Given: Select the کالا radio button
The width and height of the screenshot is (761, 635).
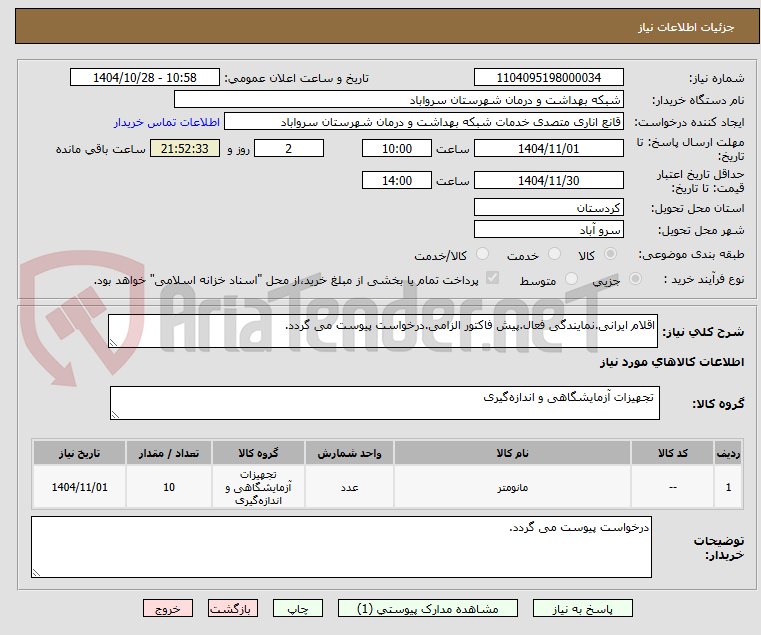Looking at the screenshot, I should pos(610,254).
